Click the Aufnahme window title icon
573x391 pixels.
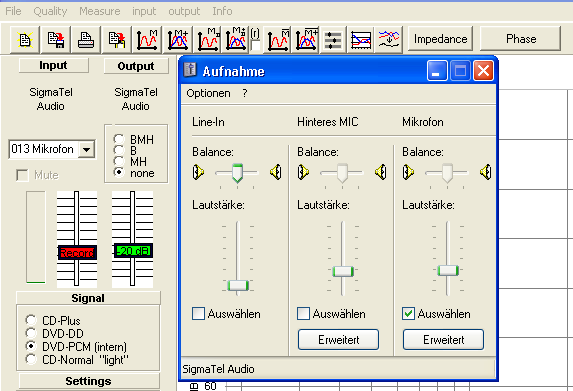pos(190,69)
